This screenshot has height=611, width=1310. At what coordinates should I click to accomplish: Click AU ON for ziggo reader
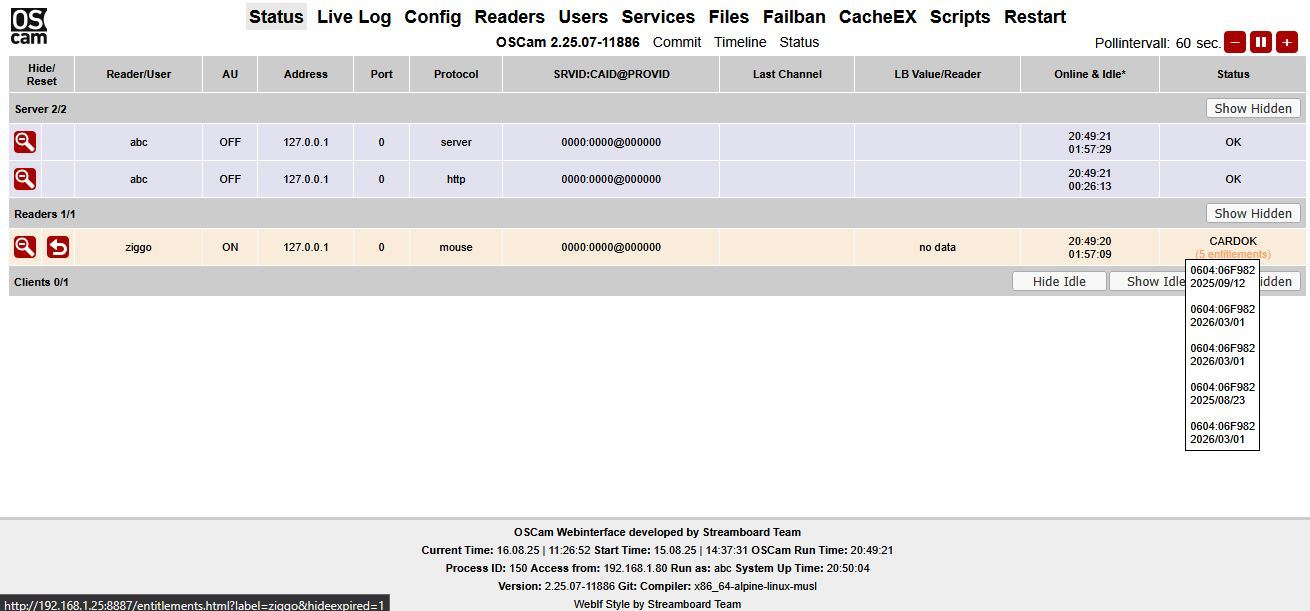point(230,247)
